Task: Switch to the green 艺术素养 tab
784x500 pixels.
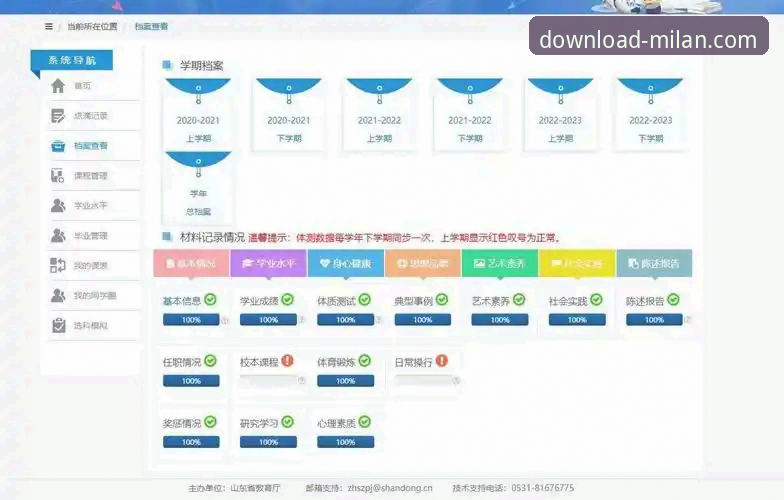Action: pyautogui.click(x=500, y=263)
